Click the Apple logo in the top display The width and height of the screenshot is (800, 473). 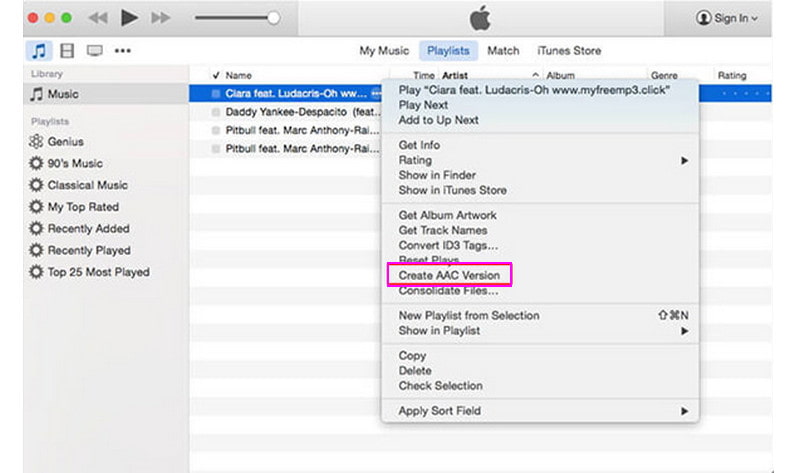(480, 18)
